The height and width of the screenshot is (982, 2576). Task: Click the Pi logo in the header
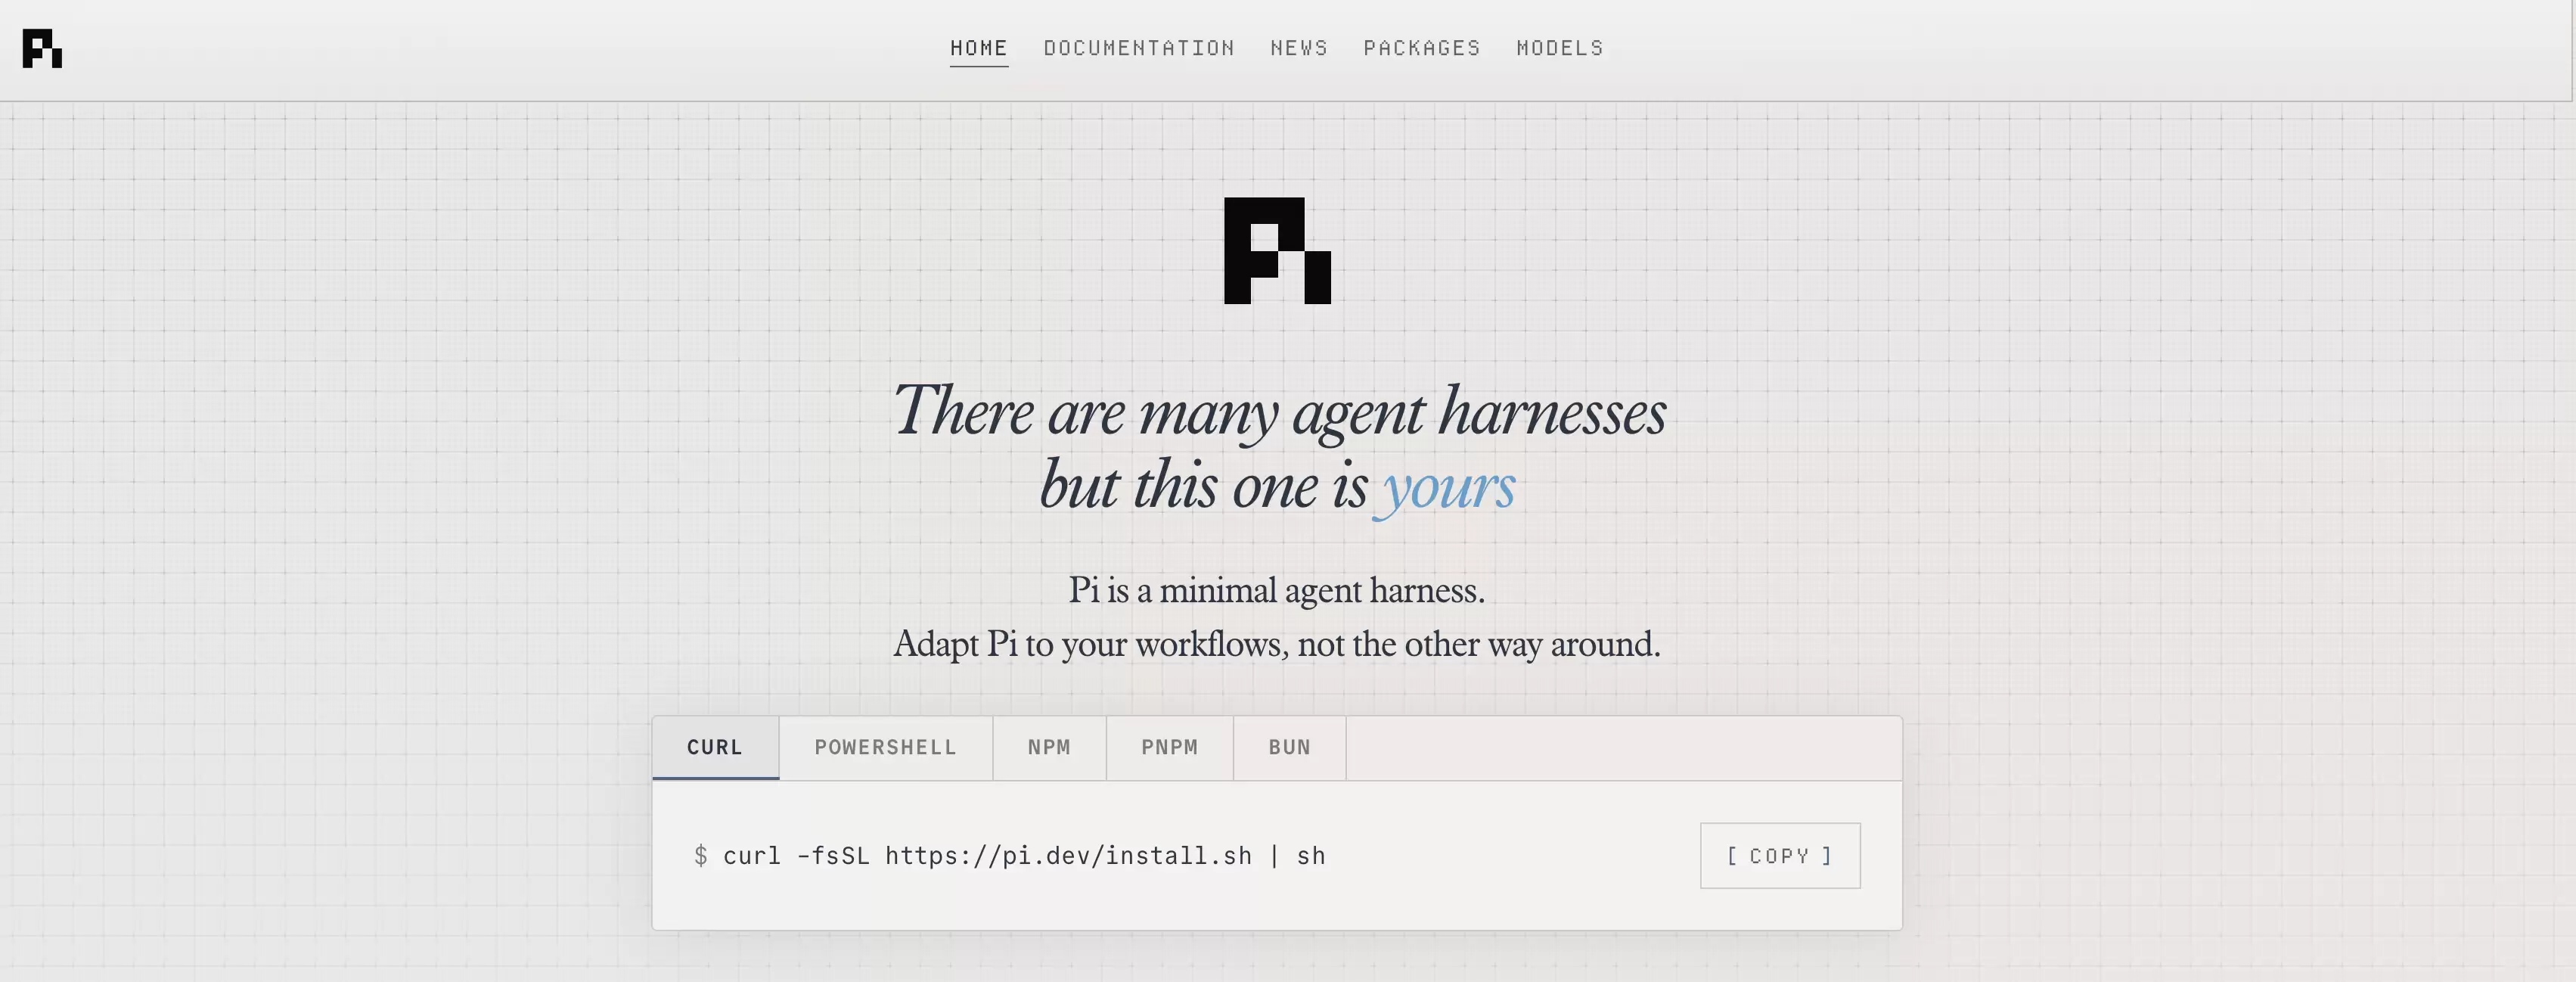click(x=42, y=49)
